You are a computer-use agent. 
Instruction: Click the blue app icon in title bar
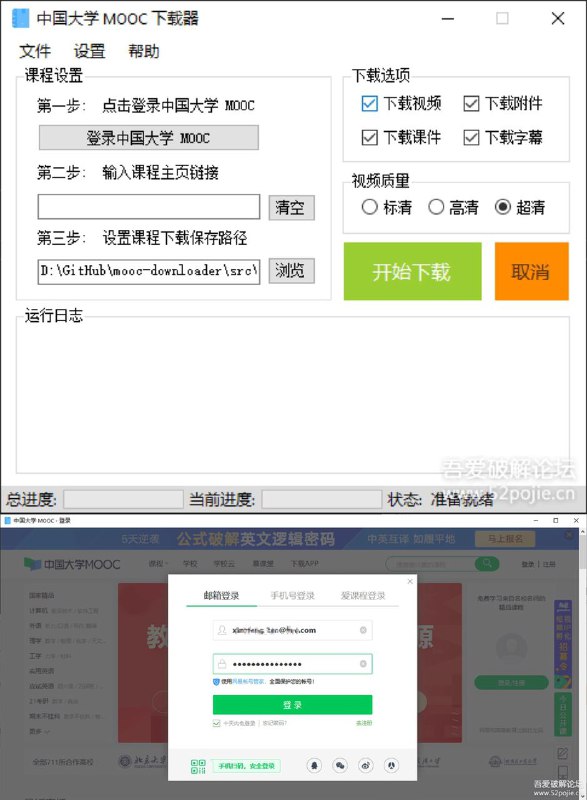click(x=21, y=18)
